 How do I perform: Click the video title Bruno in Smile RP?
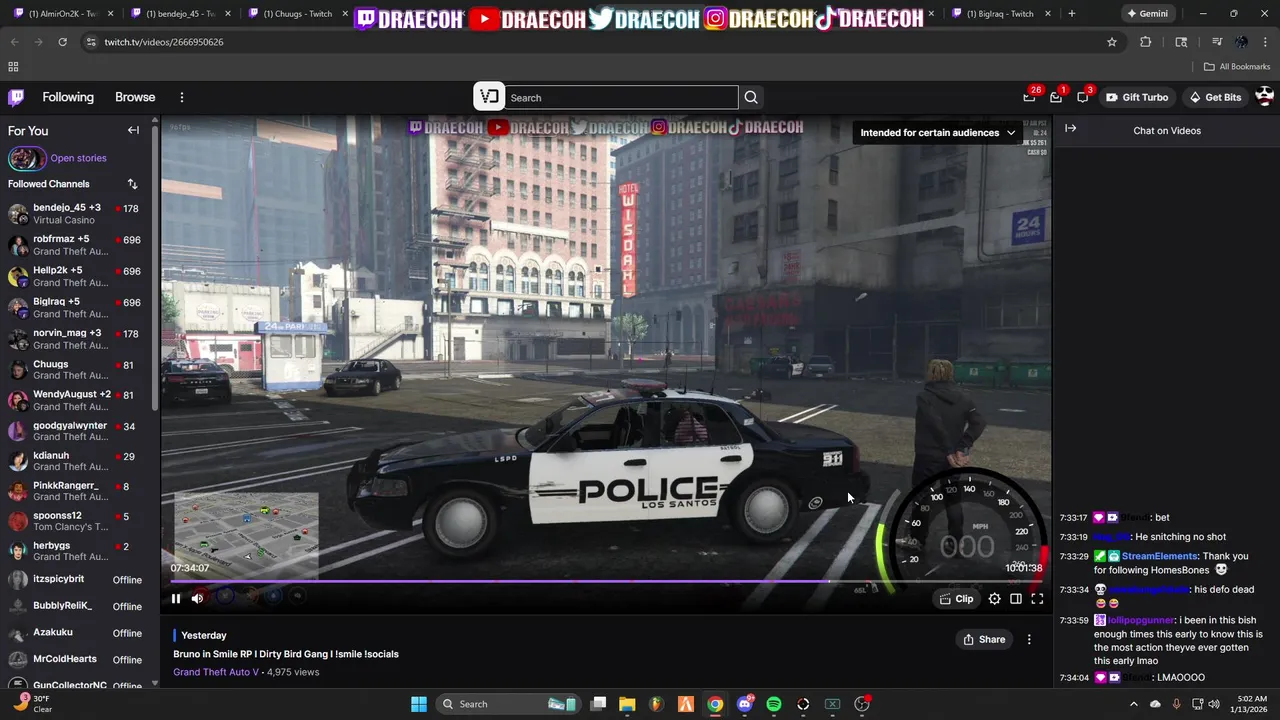point(286,654)
